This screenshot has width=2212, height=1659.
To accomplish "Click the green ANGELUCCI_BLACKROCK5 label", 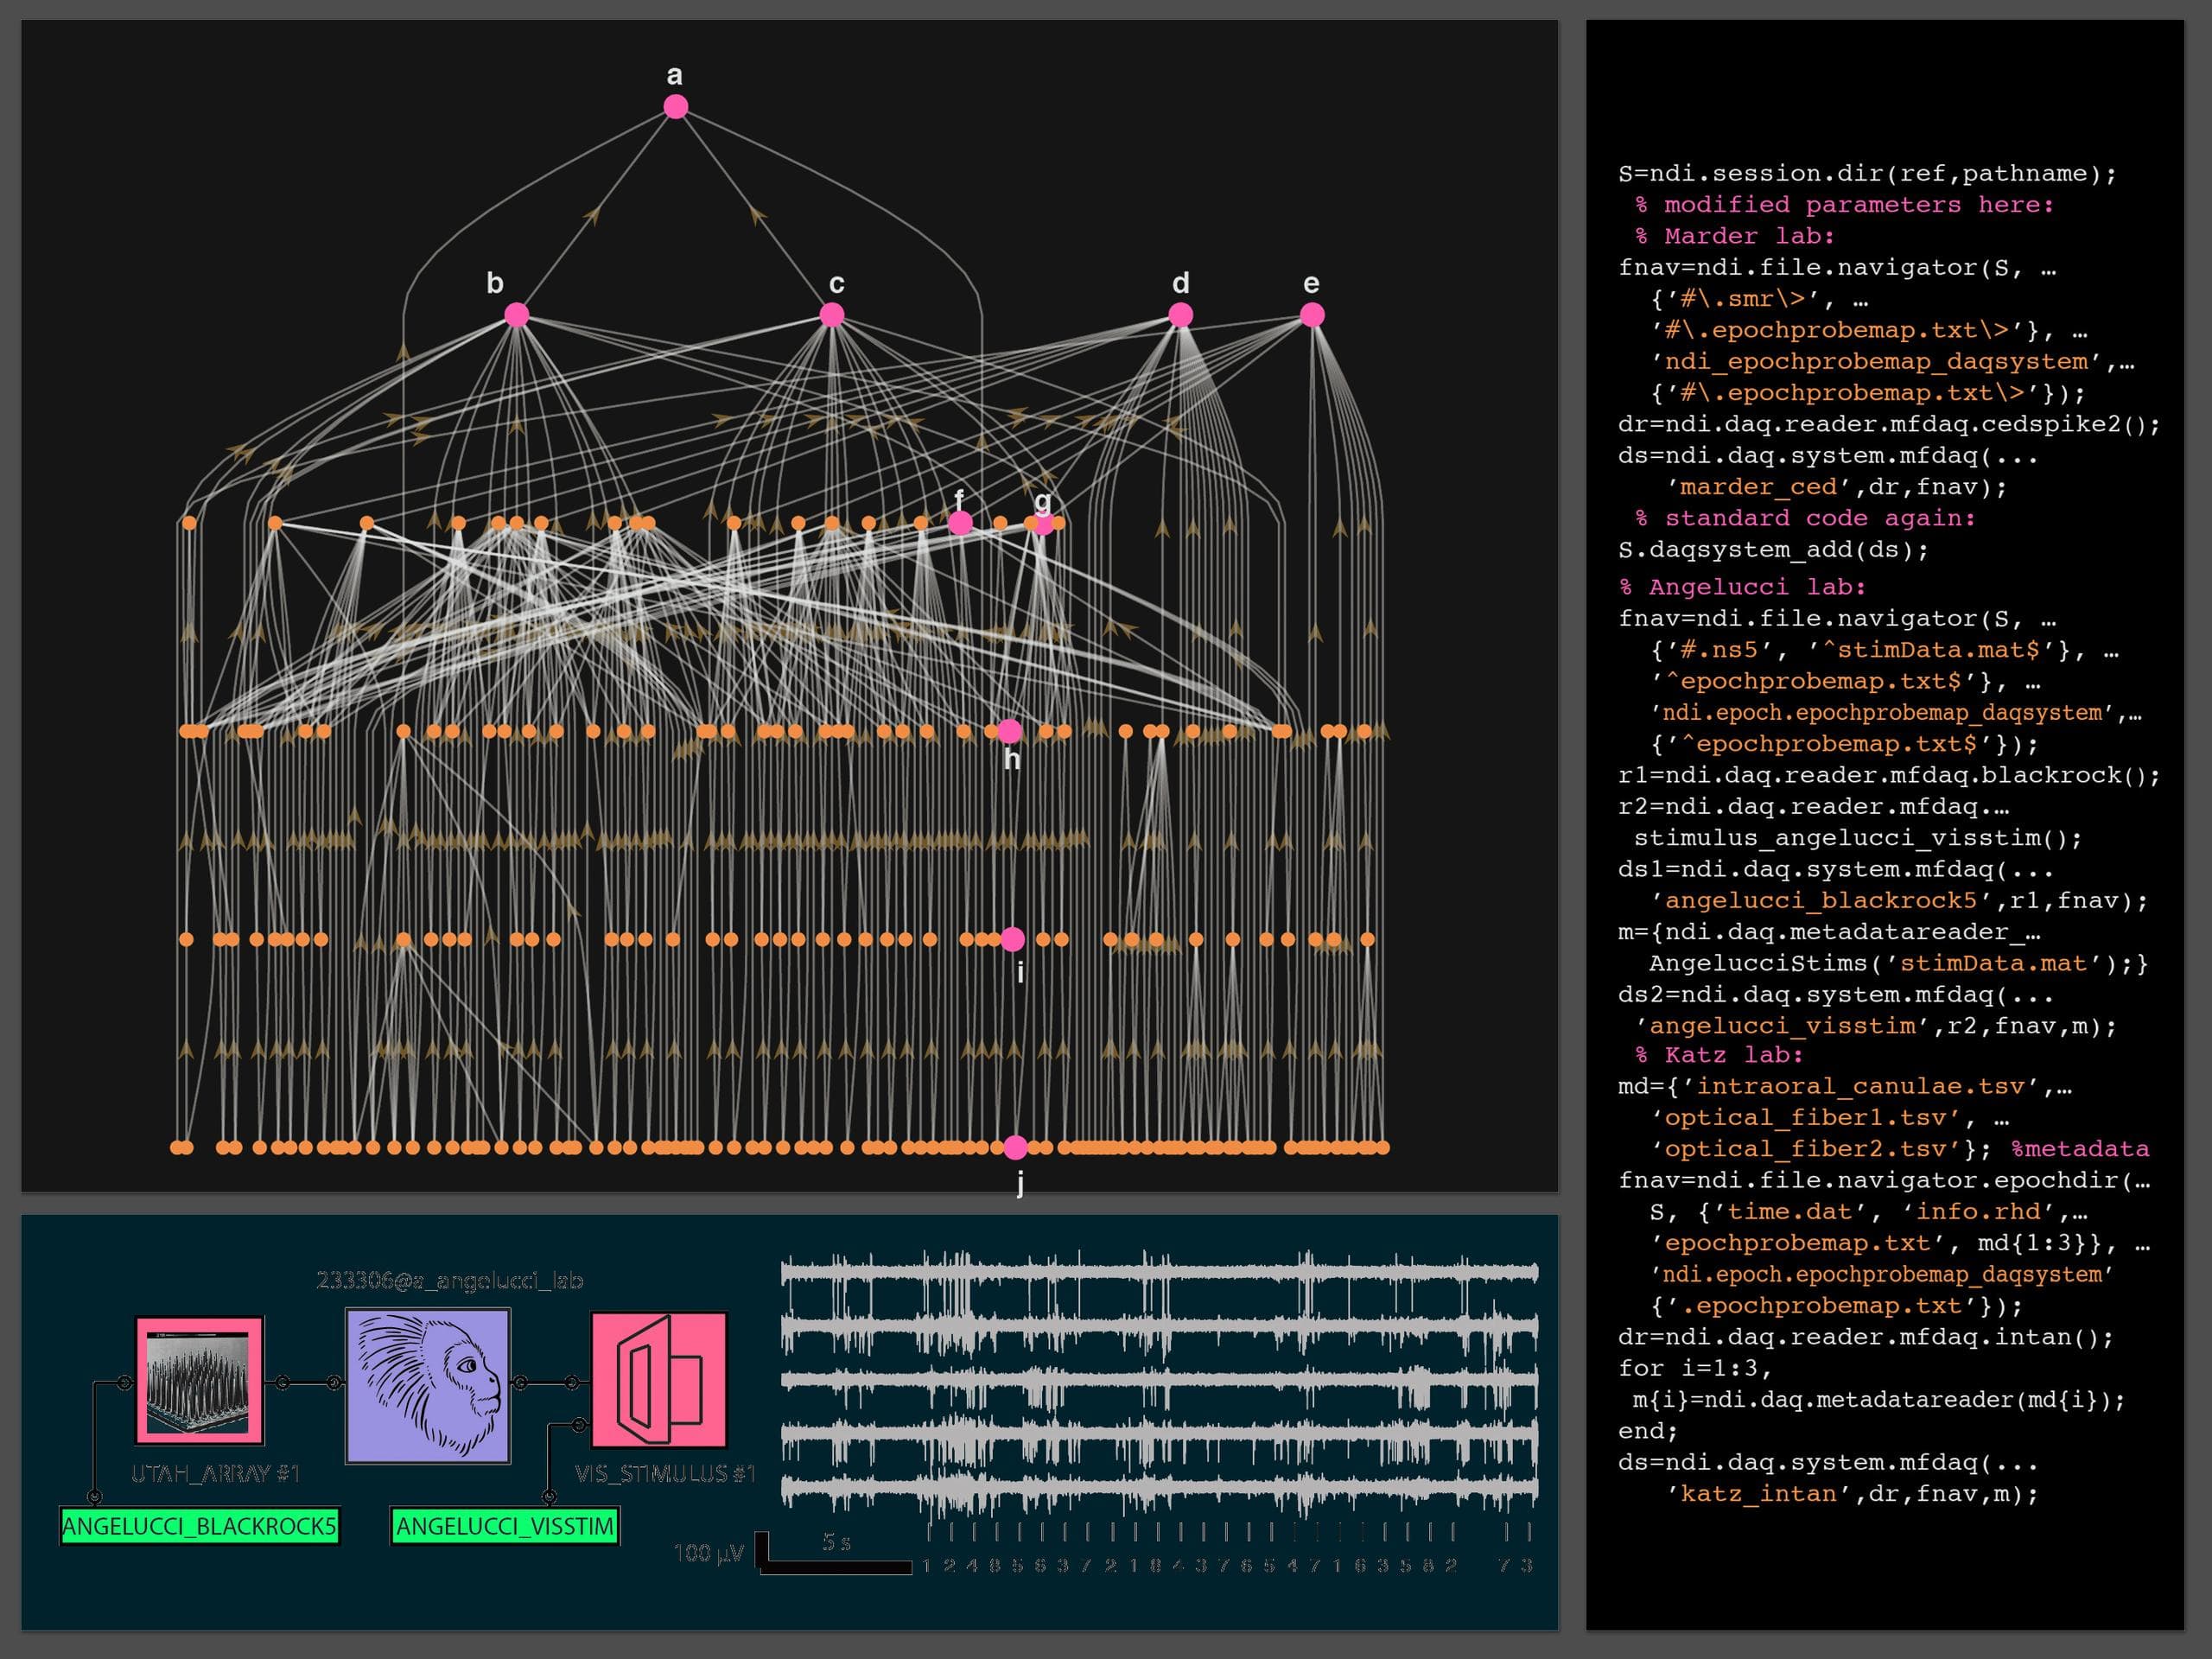I will click(200, 1526).
